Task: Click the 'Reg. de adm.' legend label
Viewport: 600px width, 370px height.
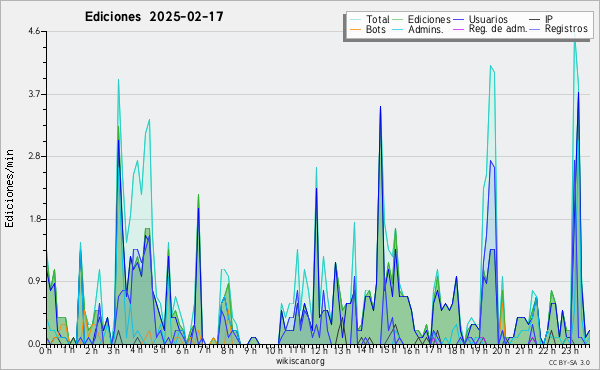Action: (498, 29)
